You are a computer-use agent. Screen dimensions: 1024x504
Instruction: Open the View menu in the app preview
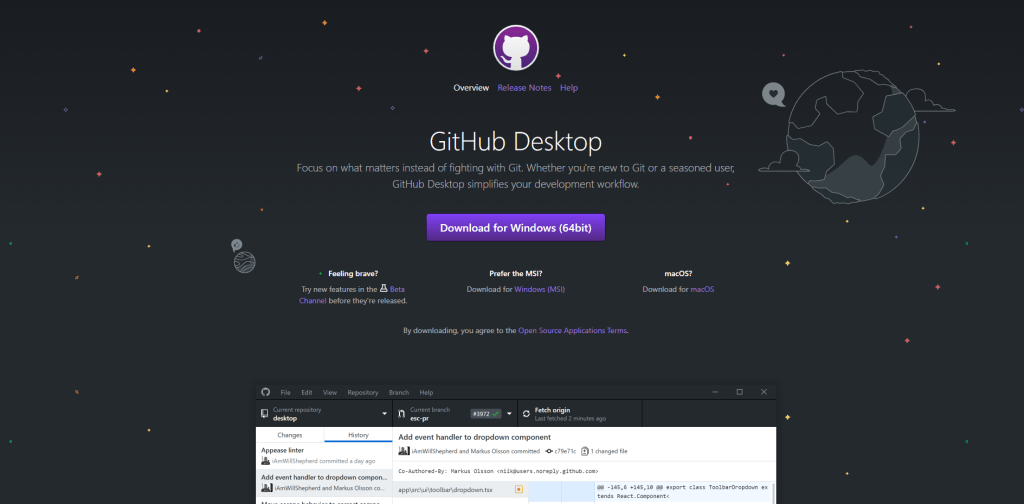coord(330,392)
